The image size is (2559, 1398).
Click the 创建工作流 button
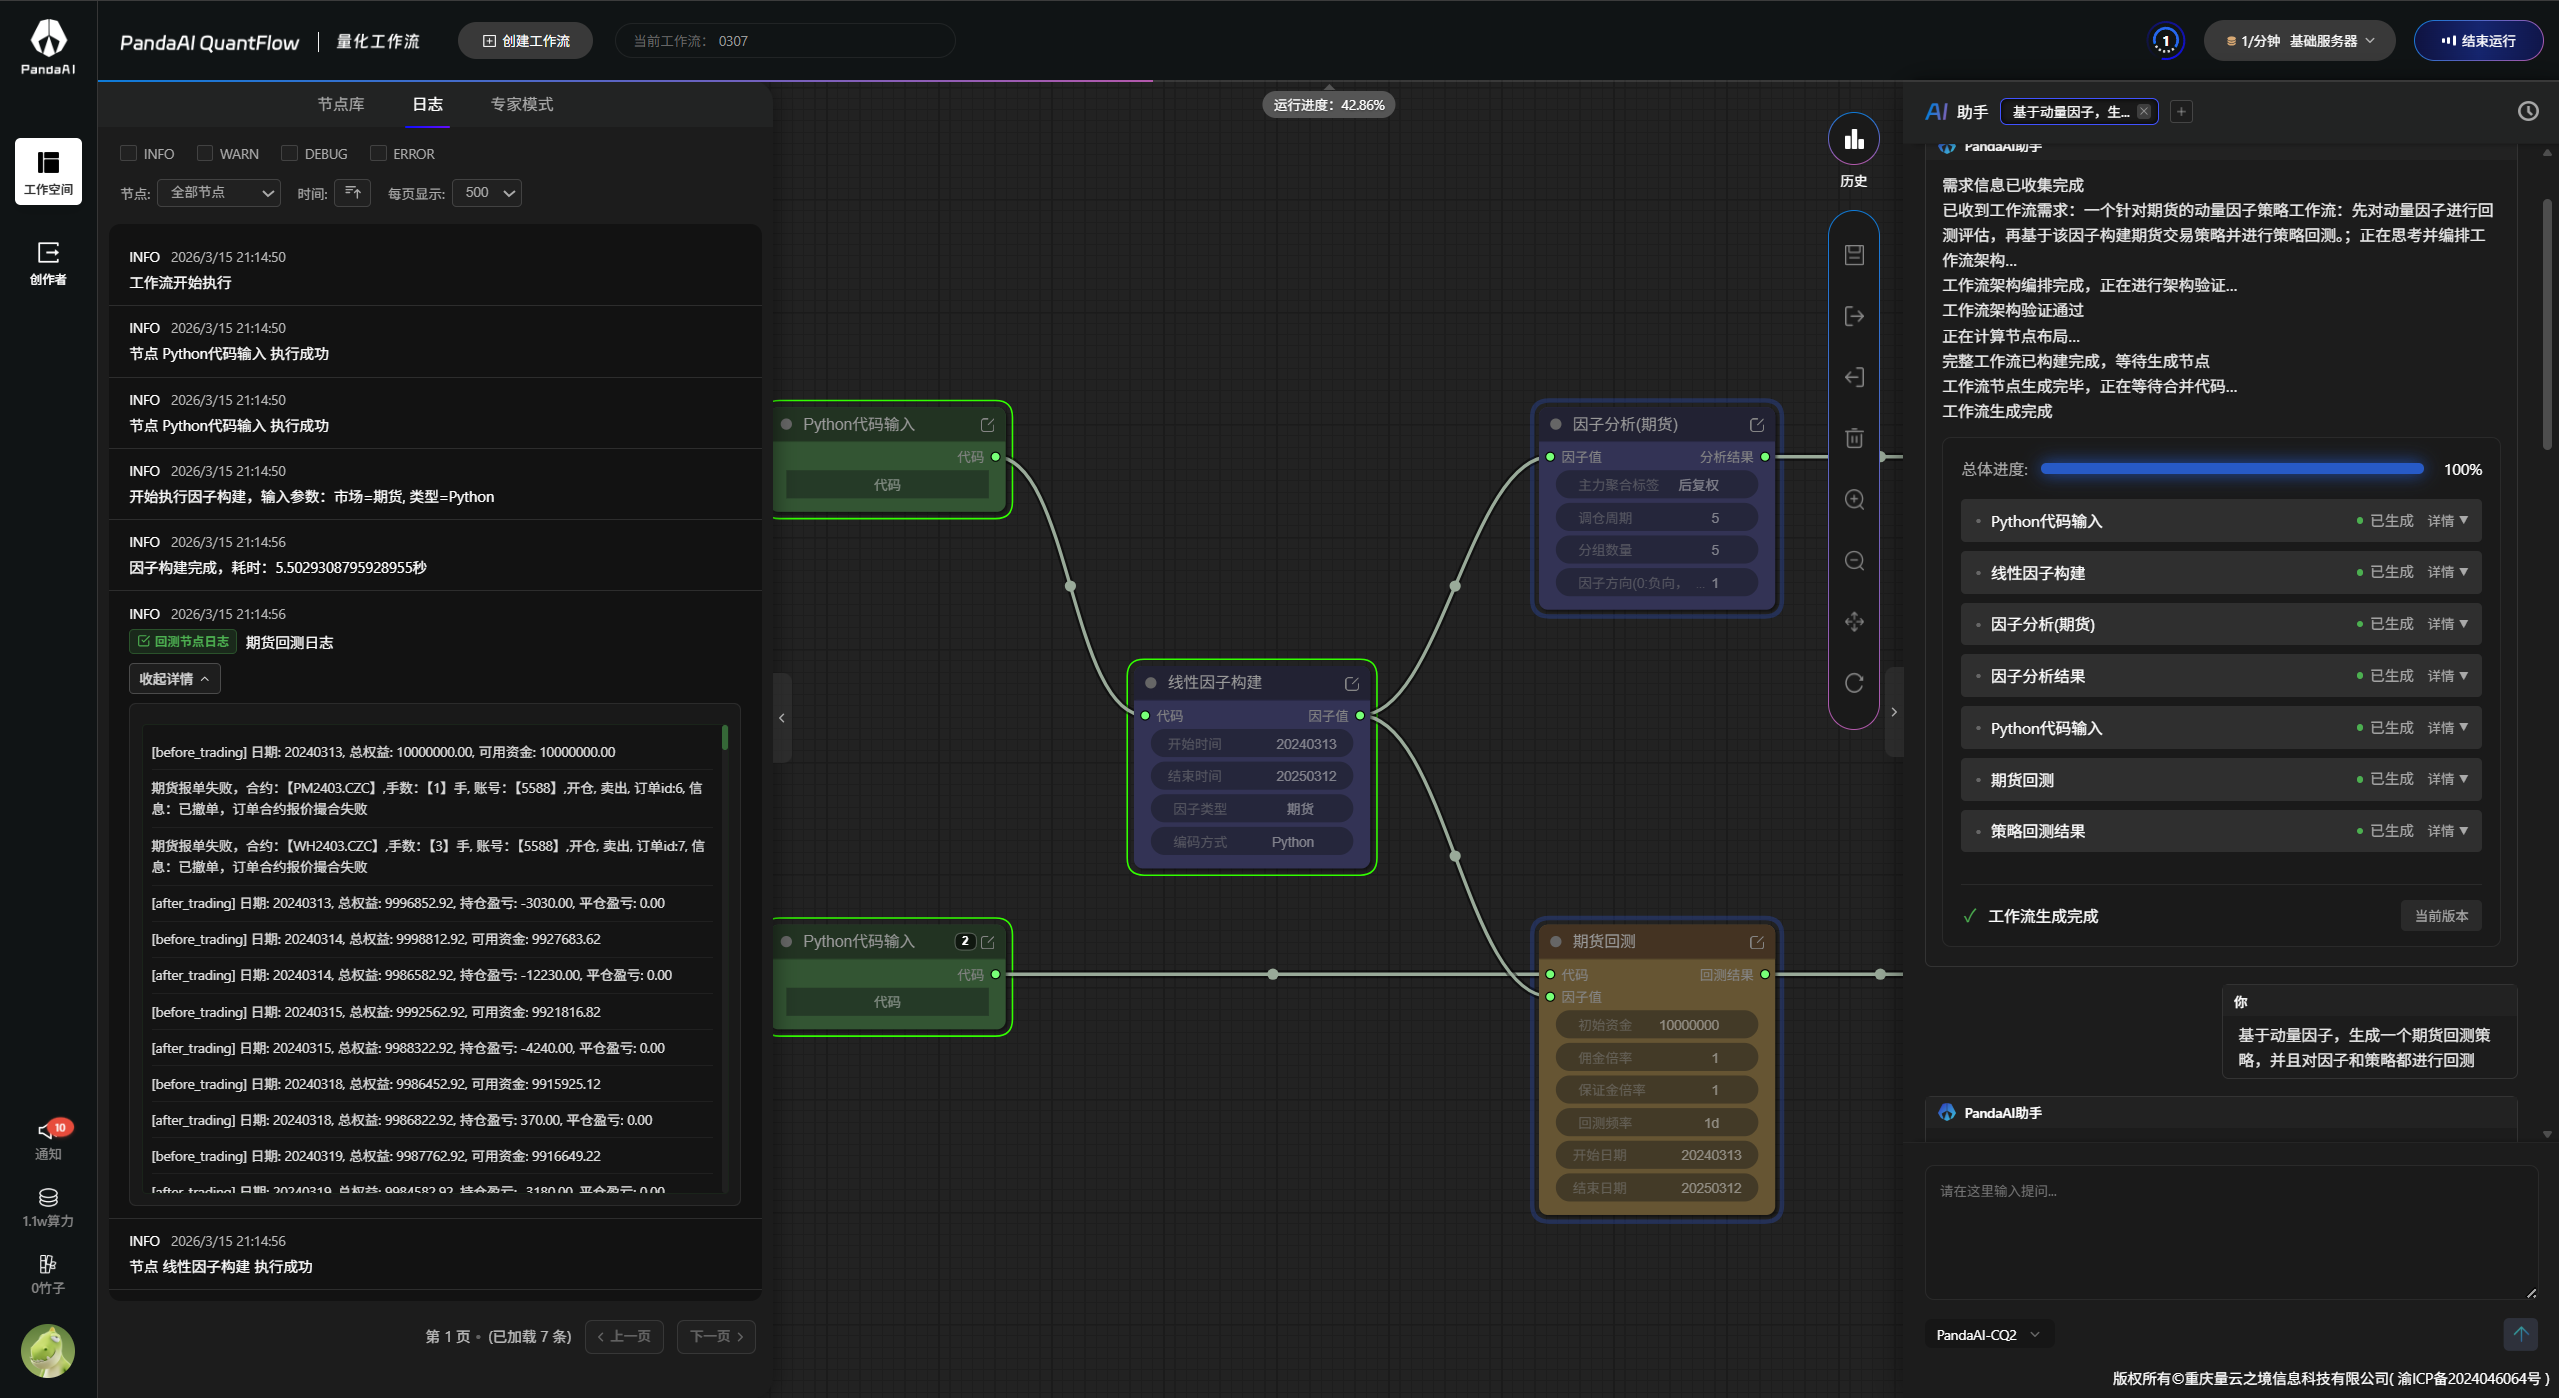(525, 41)
